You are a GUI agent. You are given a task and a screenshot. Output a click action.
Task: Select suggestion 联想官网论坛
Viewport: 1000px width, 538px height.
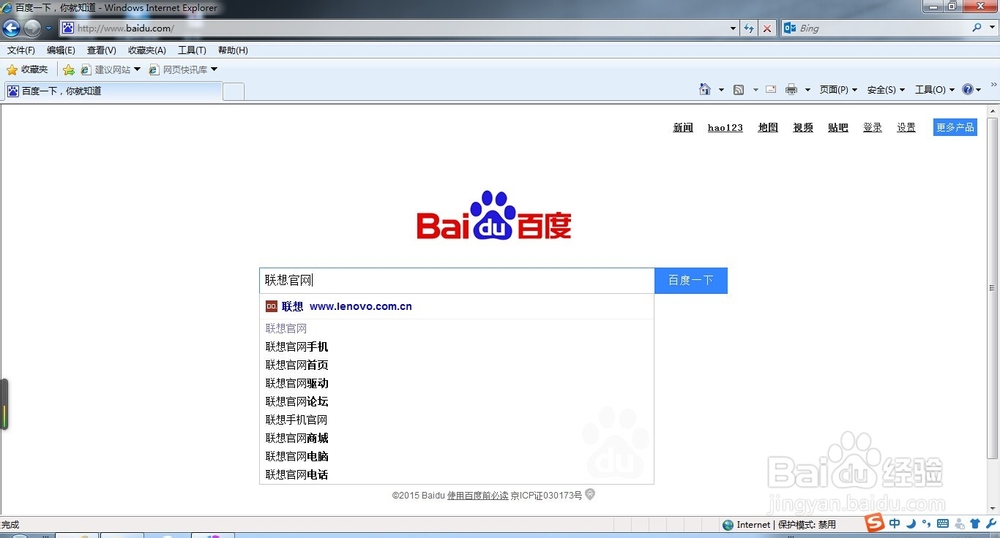pos(457,402)
